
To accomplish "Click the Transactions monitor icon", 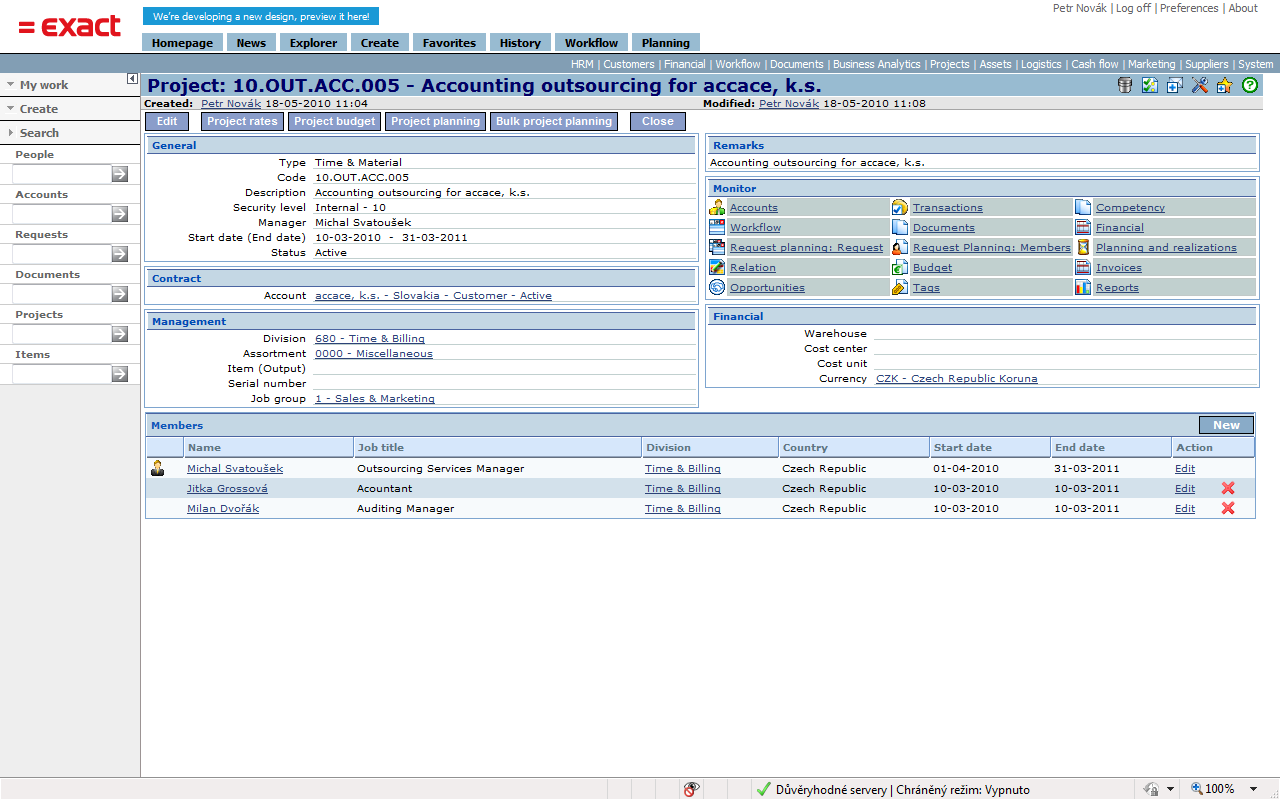I will [900, 207].
